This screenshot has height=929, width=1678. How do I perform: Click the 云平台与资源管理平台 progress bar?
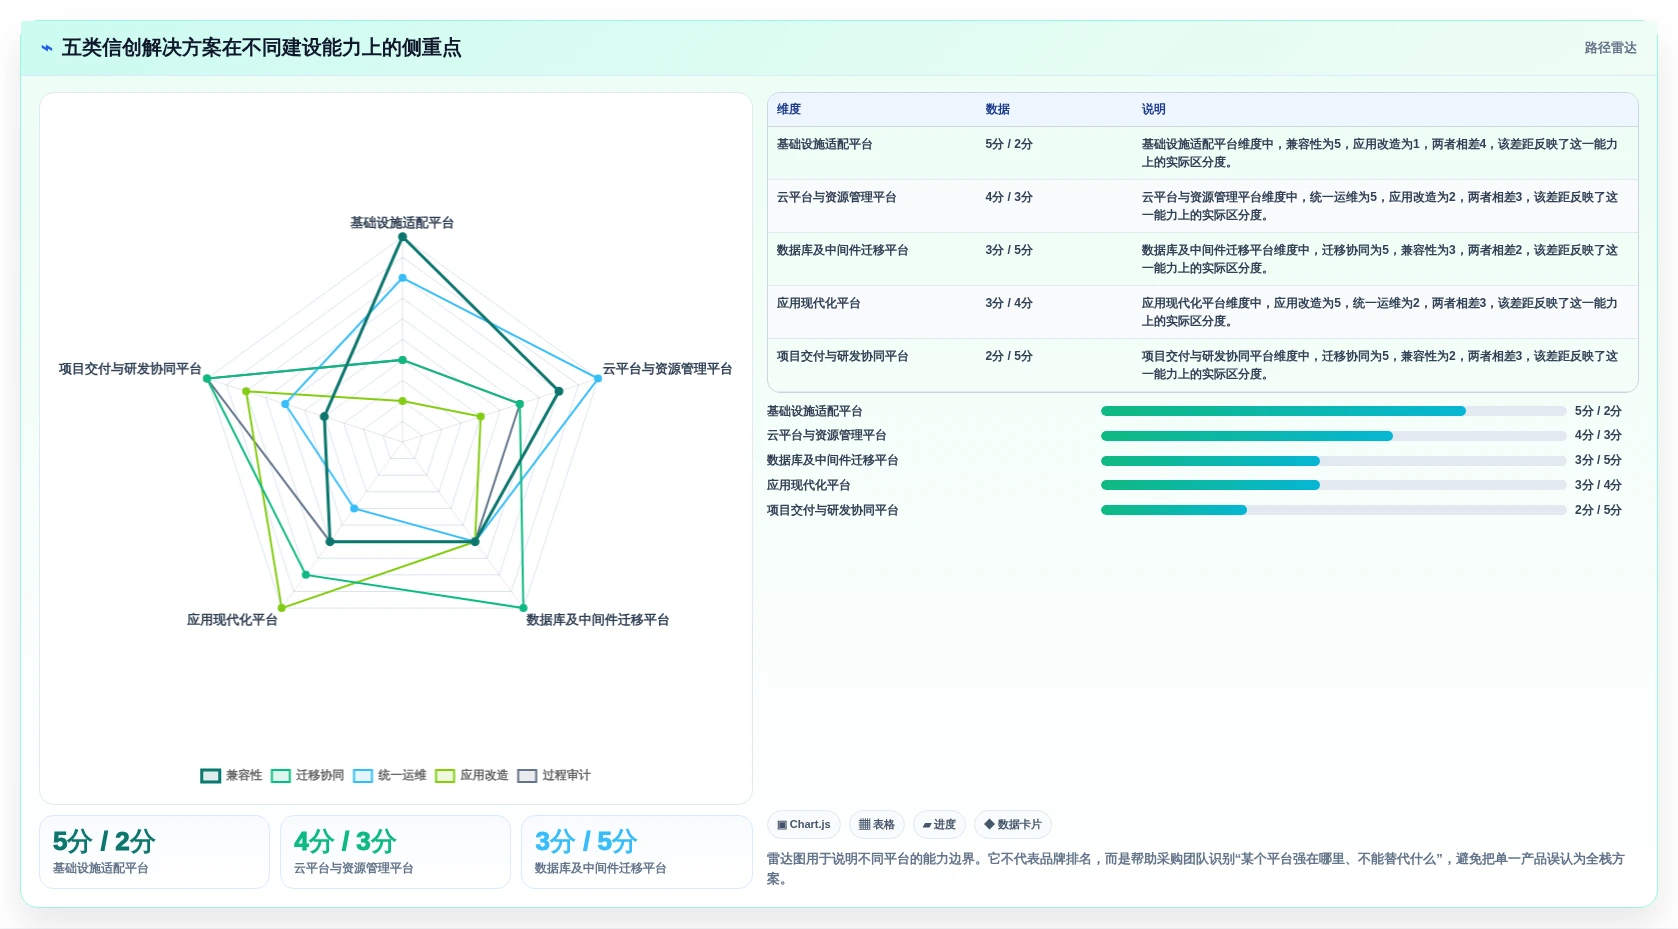[1333, 436]
